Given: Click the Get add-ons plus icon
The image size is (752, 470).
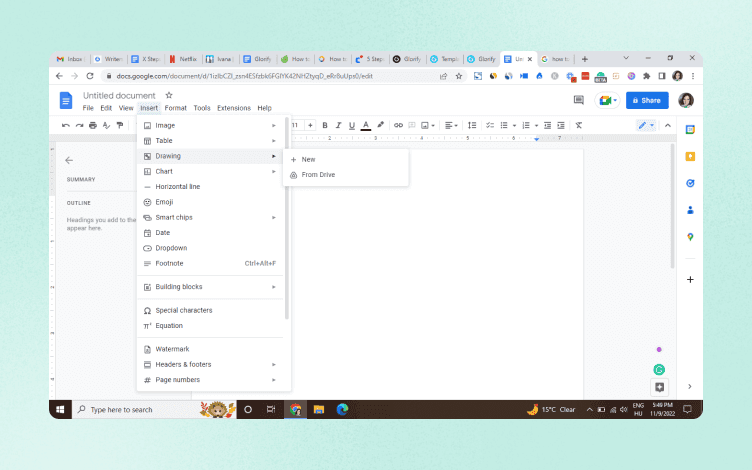Looking at the screenshot, I should [690, 280].
